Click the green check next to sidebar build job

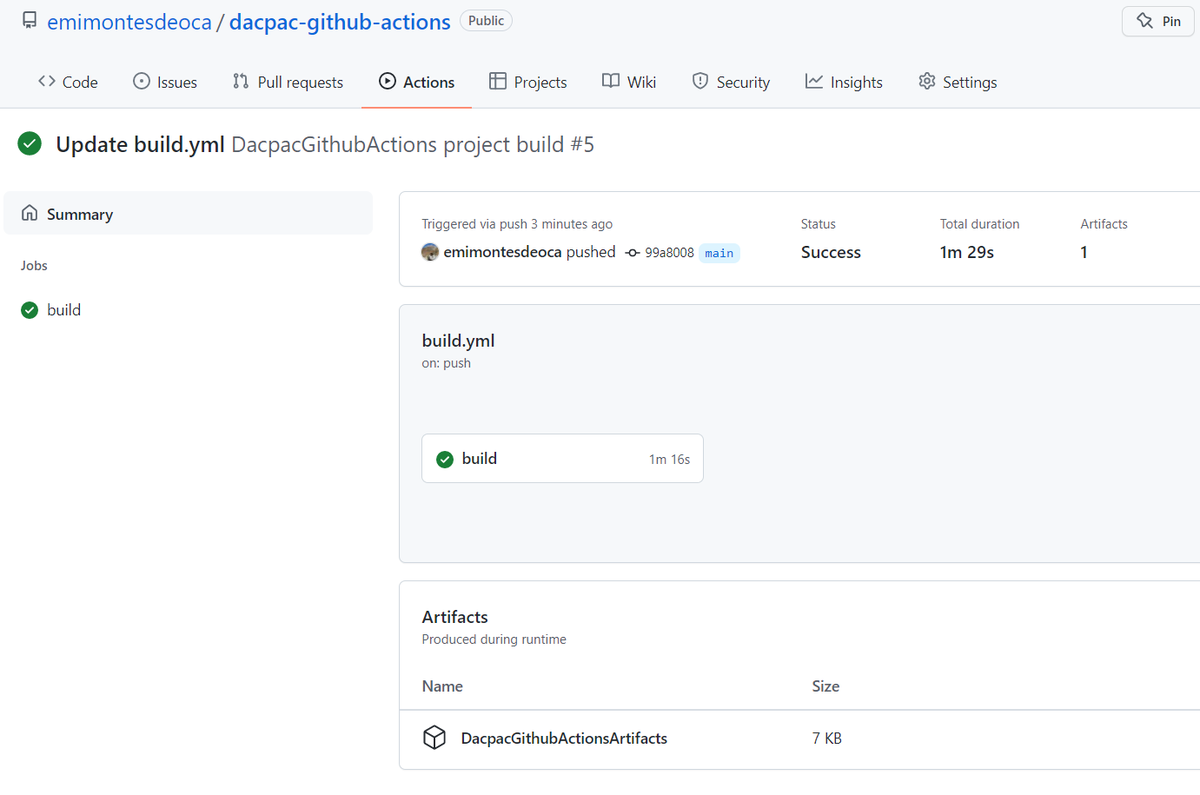tap(30, 310)
